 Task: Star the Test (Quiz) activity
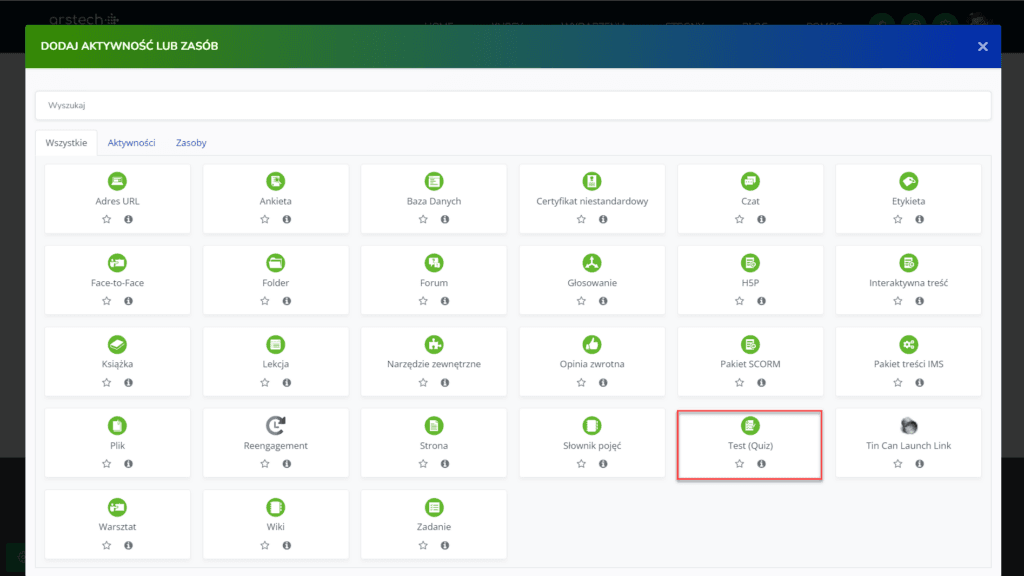pyautogui.click(x=739, y=464)
